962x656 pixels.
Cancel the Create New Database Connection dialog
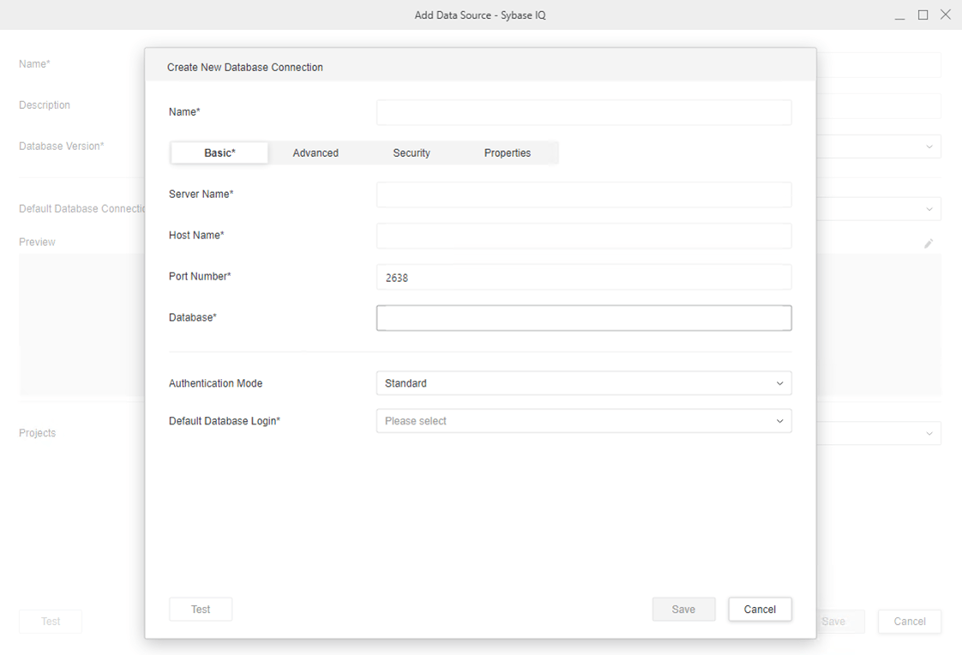[x=759, y=609]
